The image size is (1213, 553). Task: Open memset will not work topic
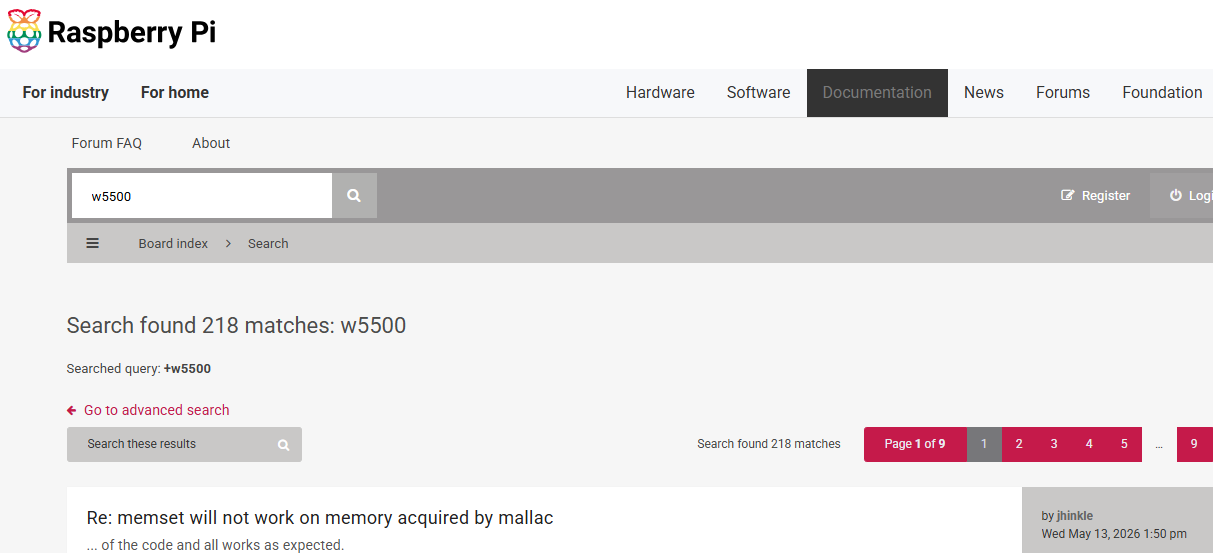coord(320,518)
